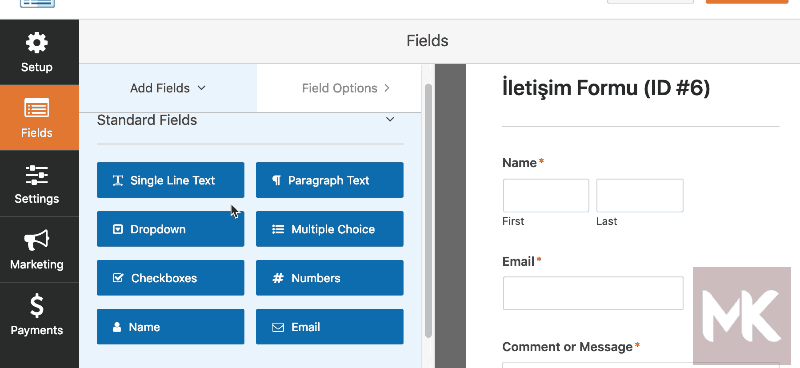Click the Fields panel header title
This screenshot has height=368, width=800.
point(428,41)
